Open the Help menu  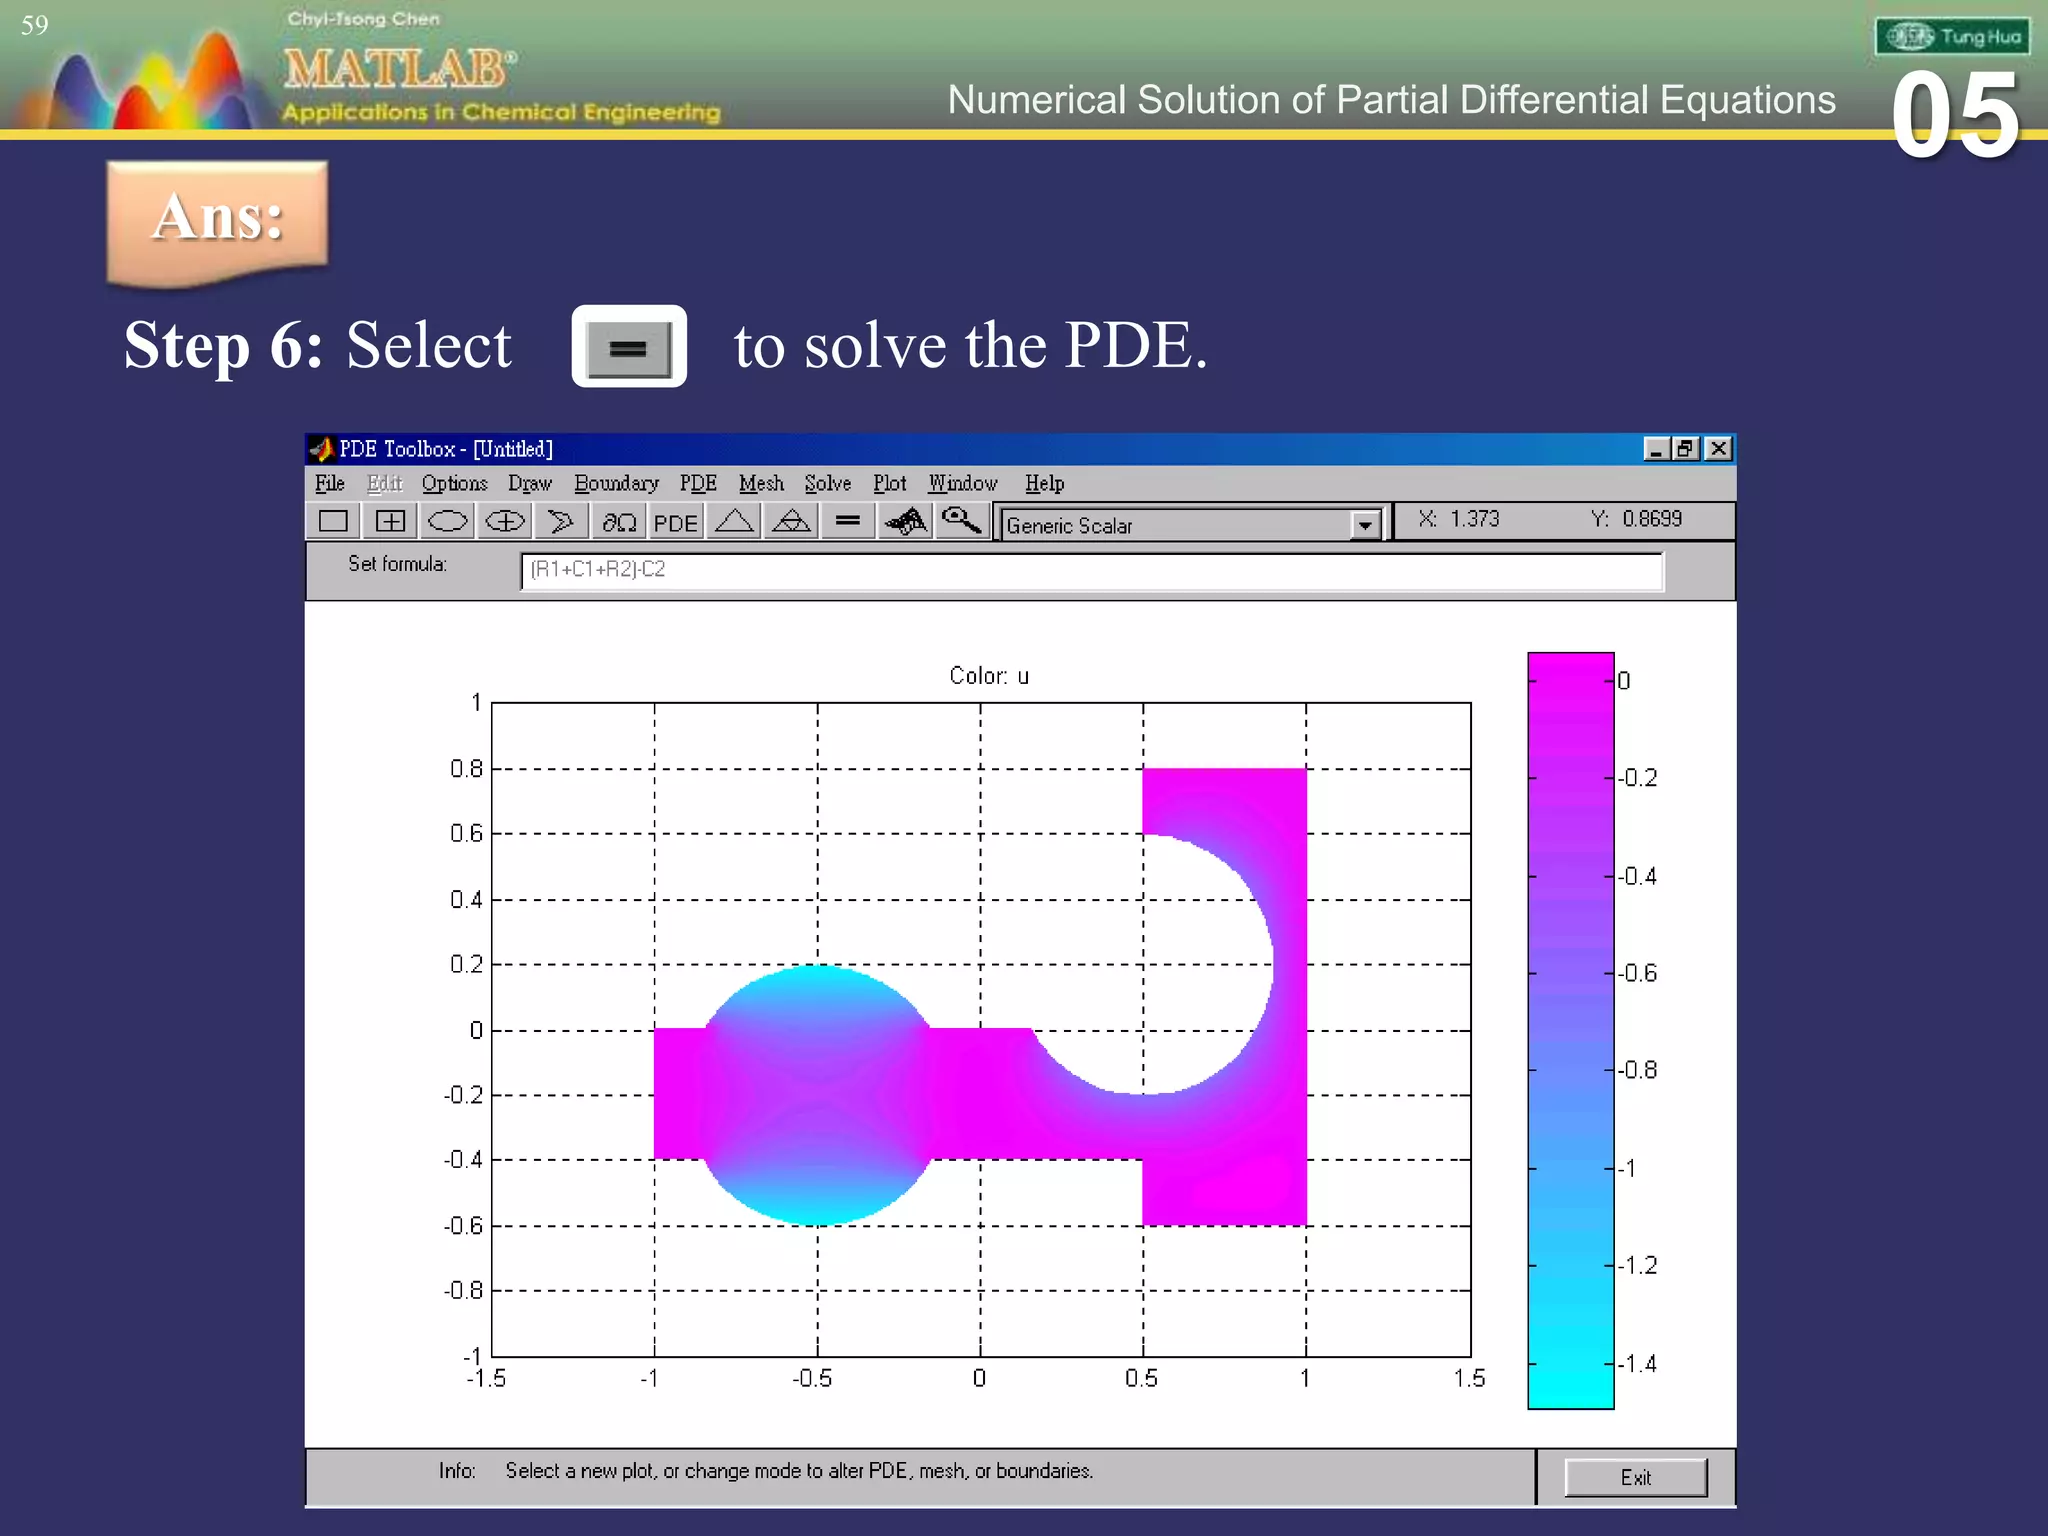(1044, 484)
